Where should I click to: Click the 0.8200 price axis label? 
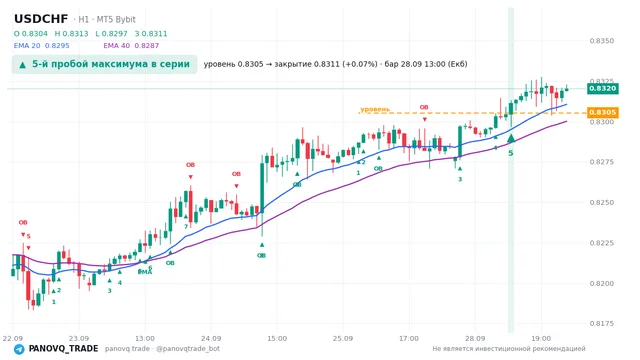tap(602, 283)
